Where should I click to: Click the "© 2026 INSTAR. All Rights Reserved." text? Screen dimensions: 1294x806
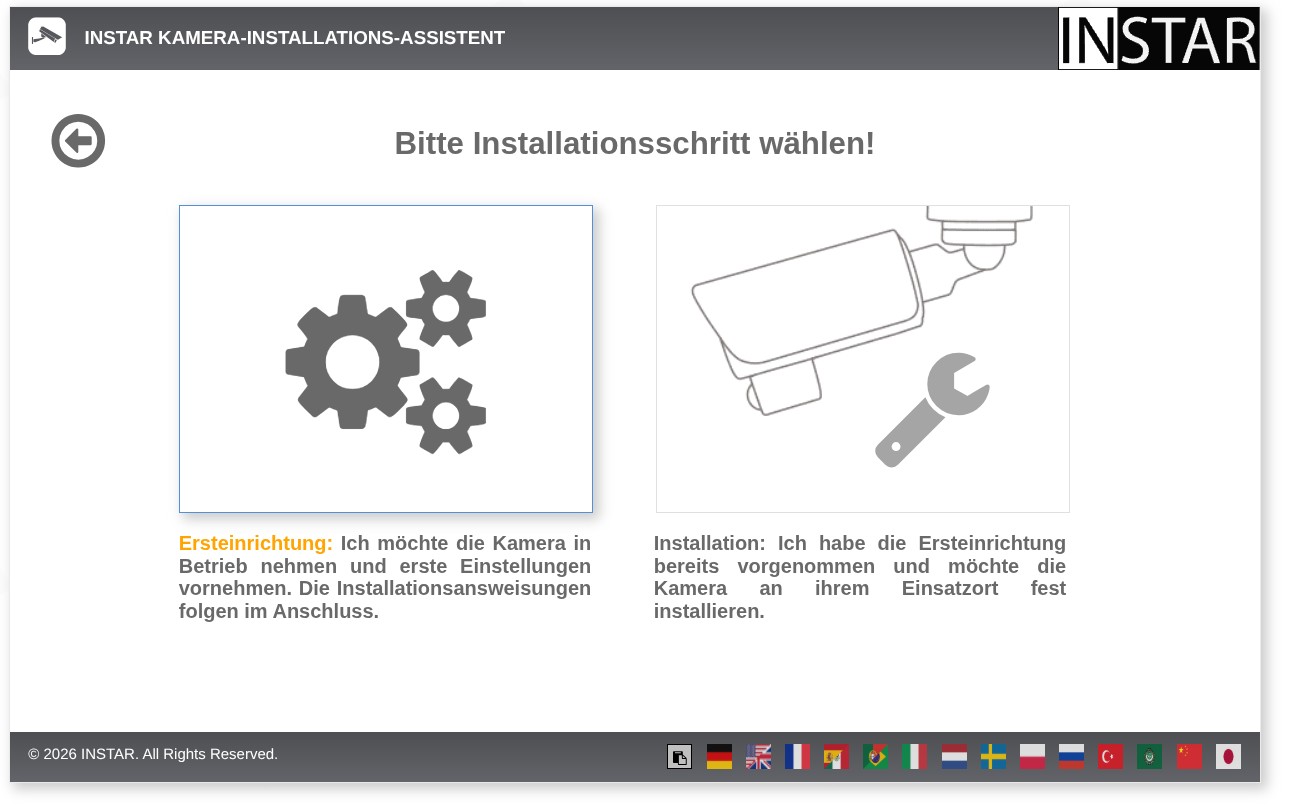(153, 754)
